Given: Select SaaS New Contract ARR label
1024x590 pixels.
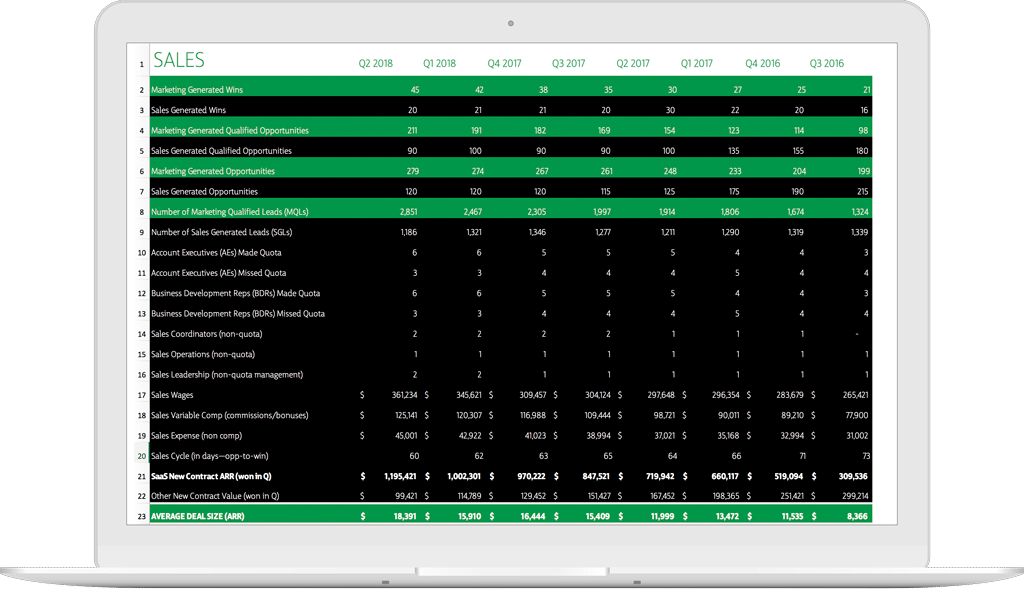Looking at the screenshot, I should click(211, 476).
